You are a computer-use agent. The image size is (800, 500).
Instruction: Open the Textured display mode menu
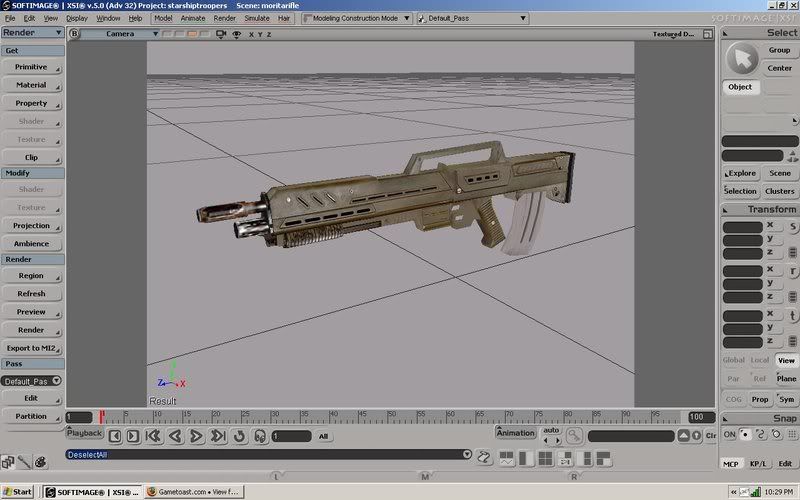click(673, 34)
